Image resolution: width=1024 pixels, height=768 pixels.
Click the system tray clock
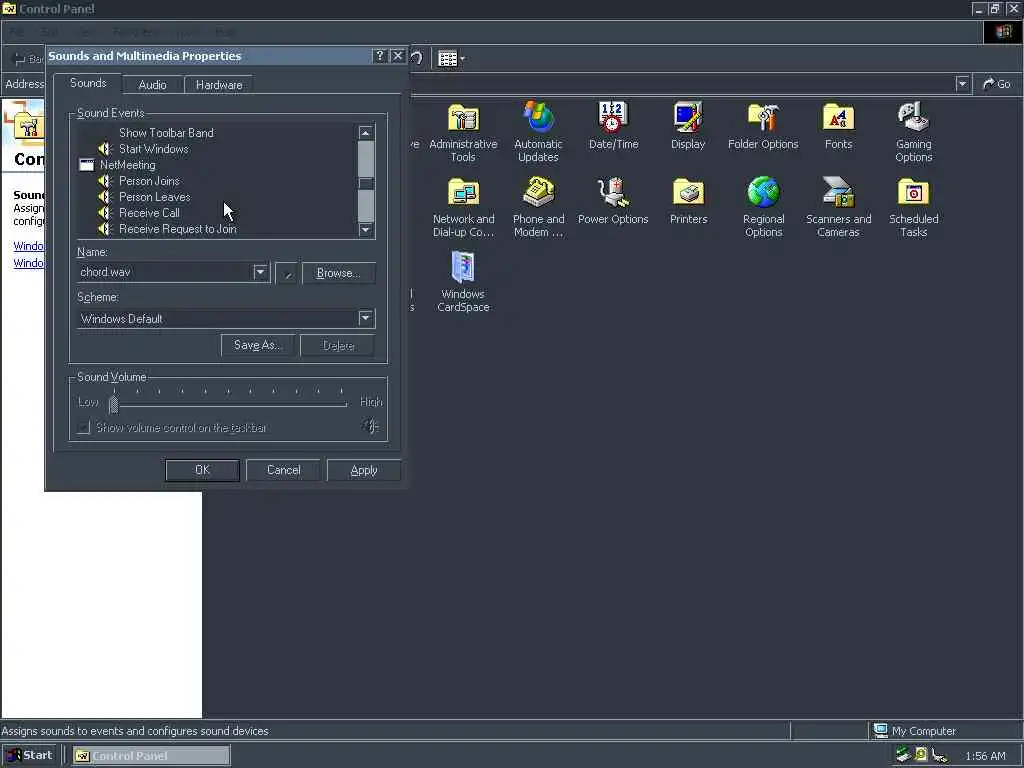click(x=985, y=756)
